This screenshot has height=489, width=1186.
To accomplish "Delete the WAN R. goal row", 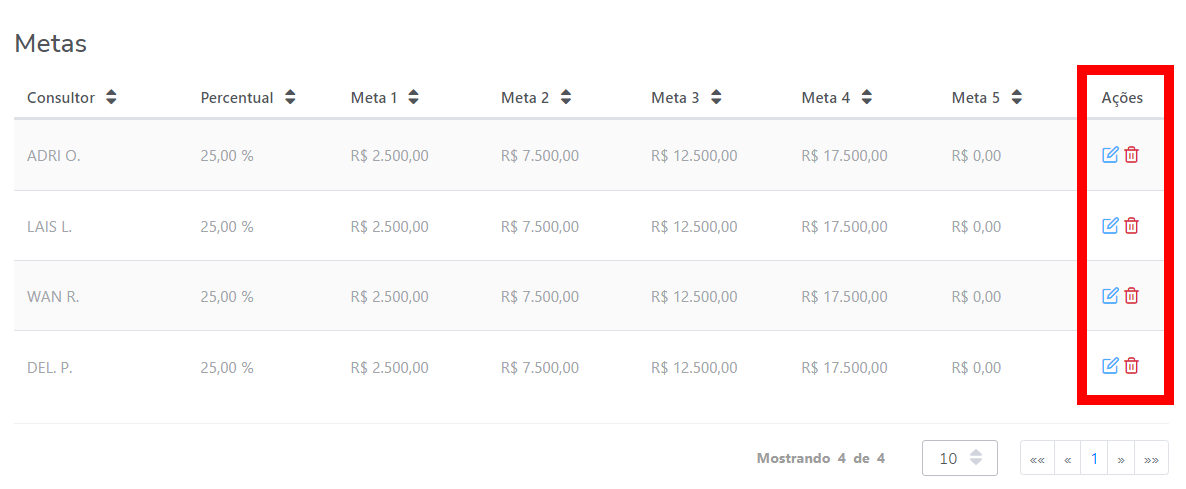I will [x=1131, y=296].
